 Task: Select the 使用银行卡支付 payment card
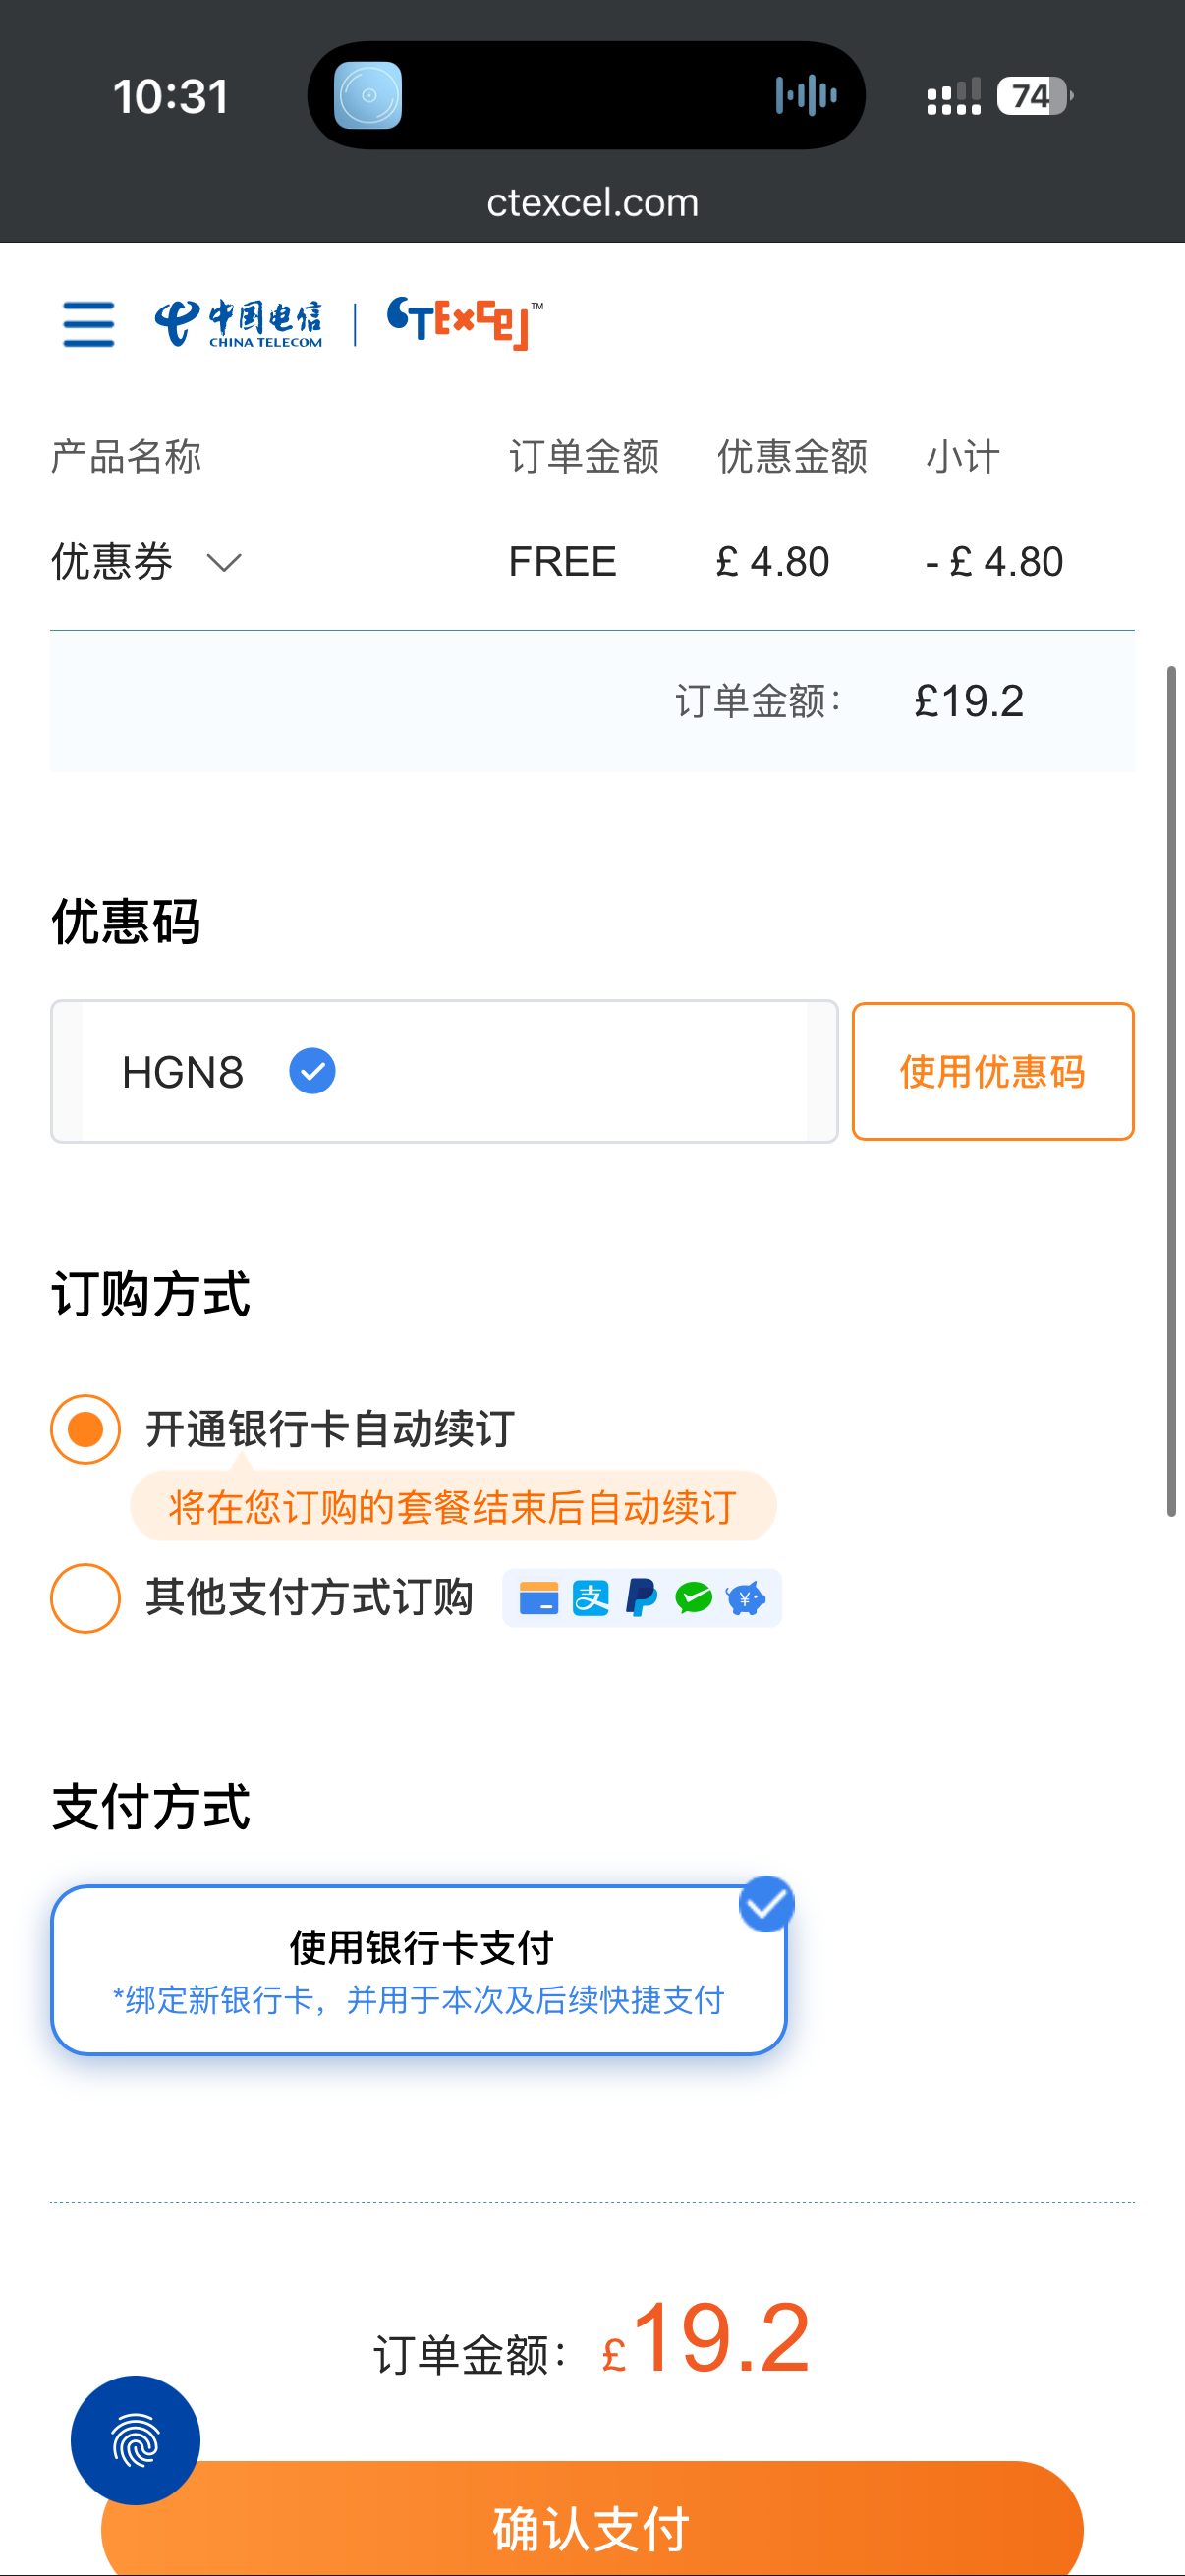coord(419,1970)
